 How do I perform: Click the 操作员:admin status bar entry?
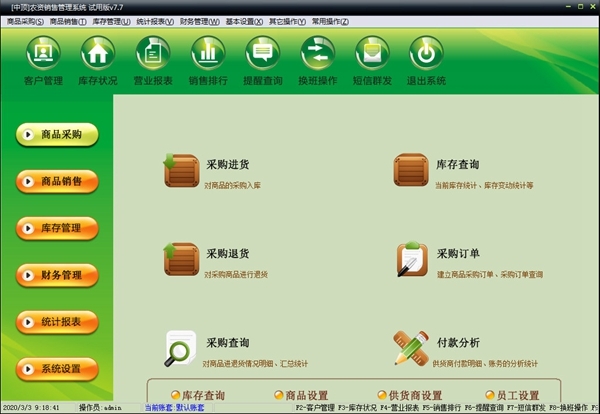pyautogui.click(x=100, y=408)
